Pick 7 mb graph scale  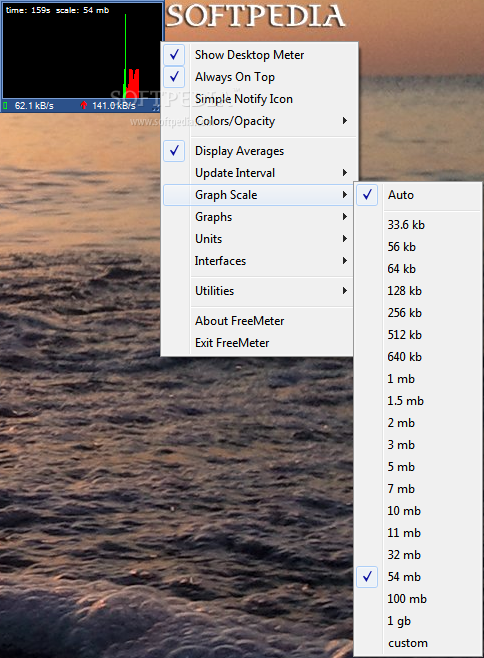(x=418, y=489)
